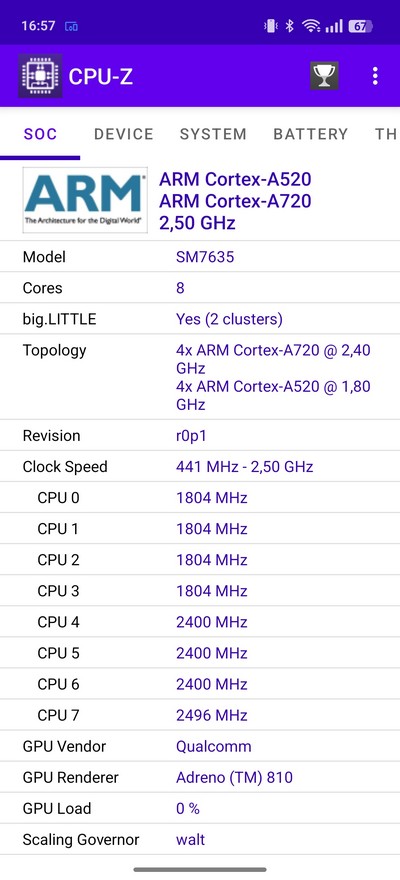Tap the vibrate mode status icon
The image size is (400, 880).
[270, 26]
